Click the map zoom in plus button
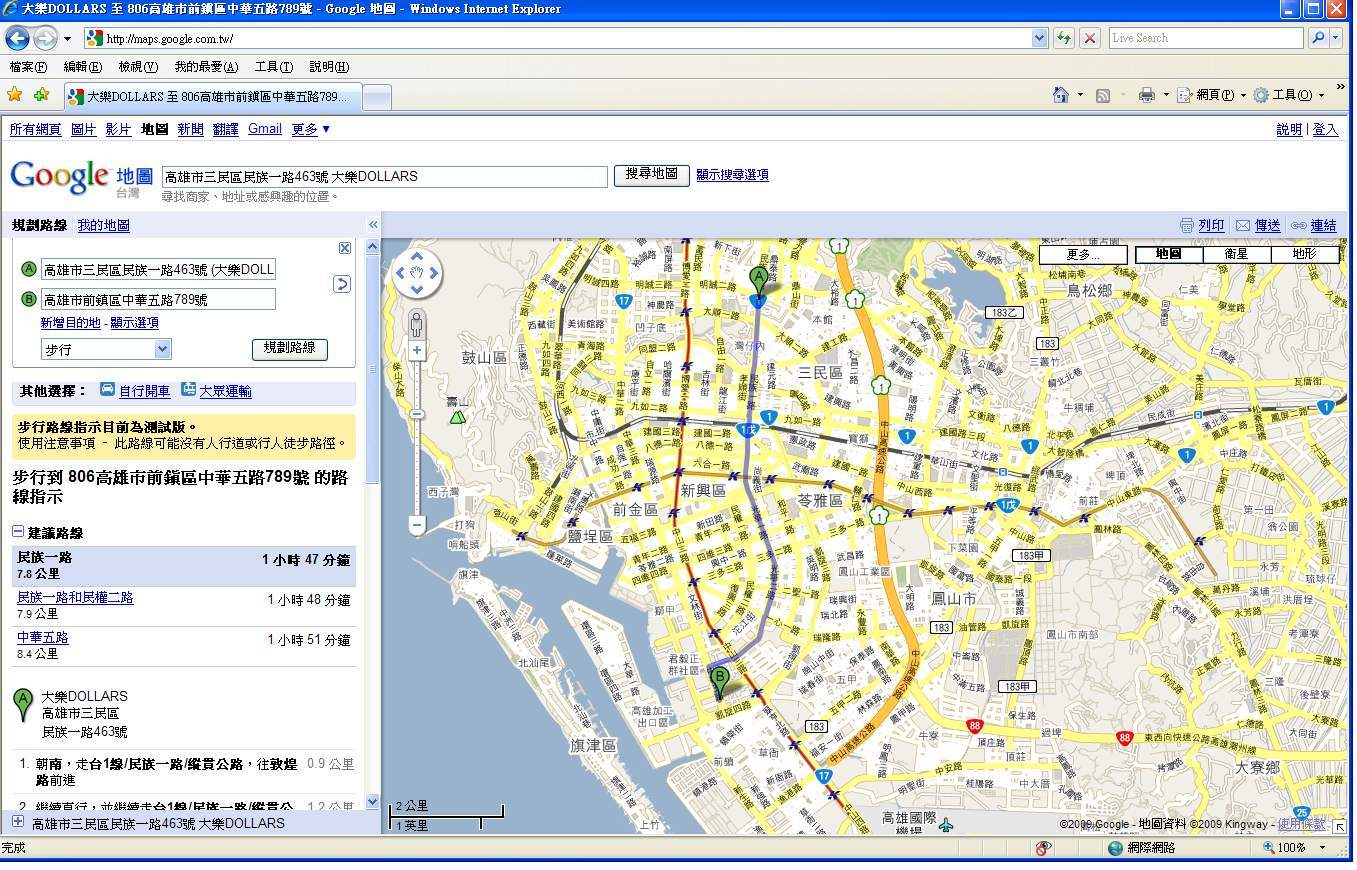Image resolution: width=1357 pixels, height=870 pixels. (417, 351)
